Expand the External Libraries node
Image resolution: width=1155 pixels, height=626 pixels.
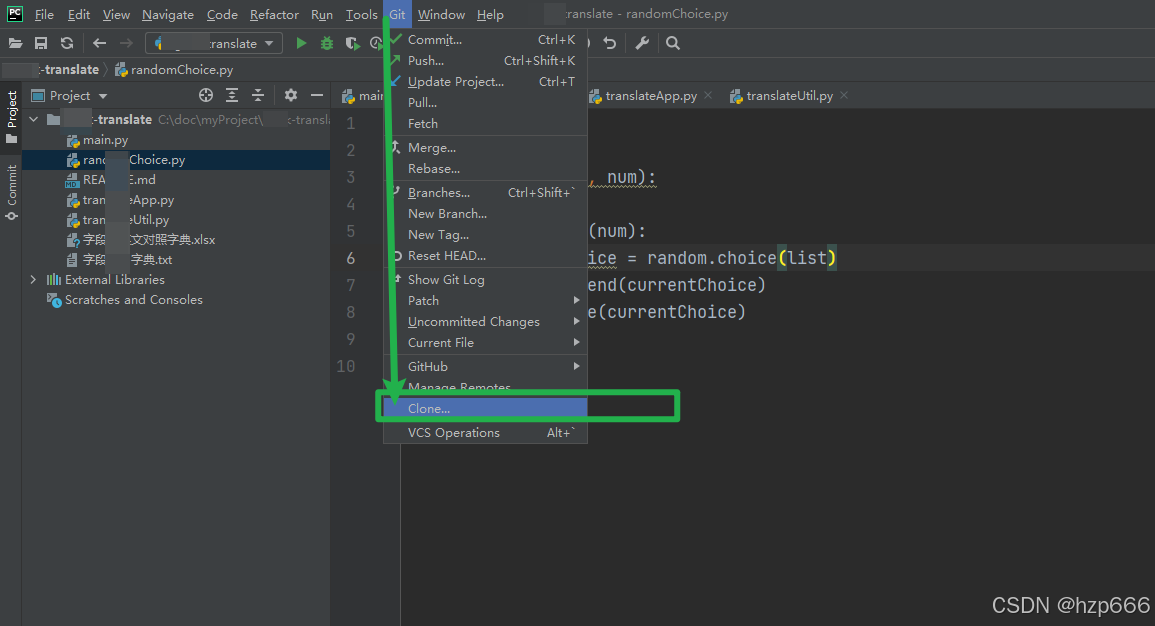tap(33, 280)
